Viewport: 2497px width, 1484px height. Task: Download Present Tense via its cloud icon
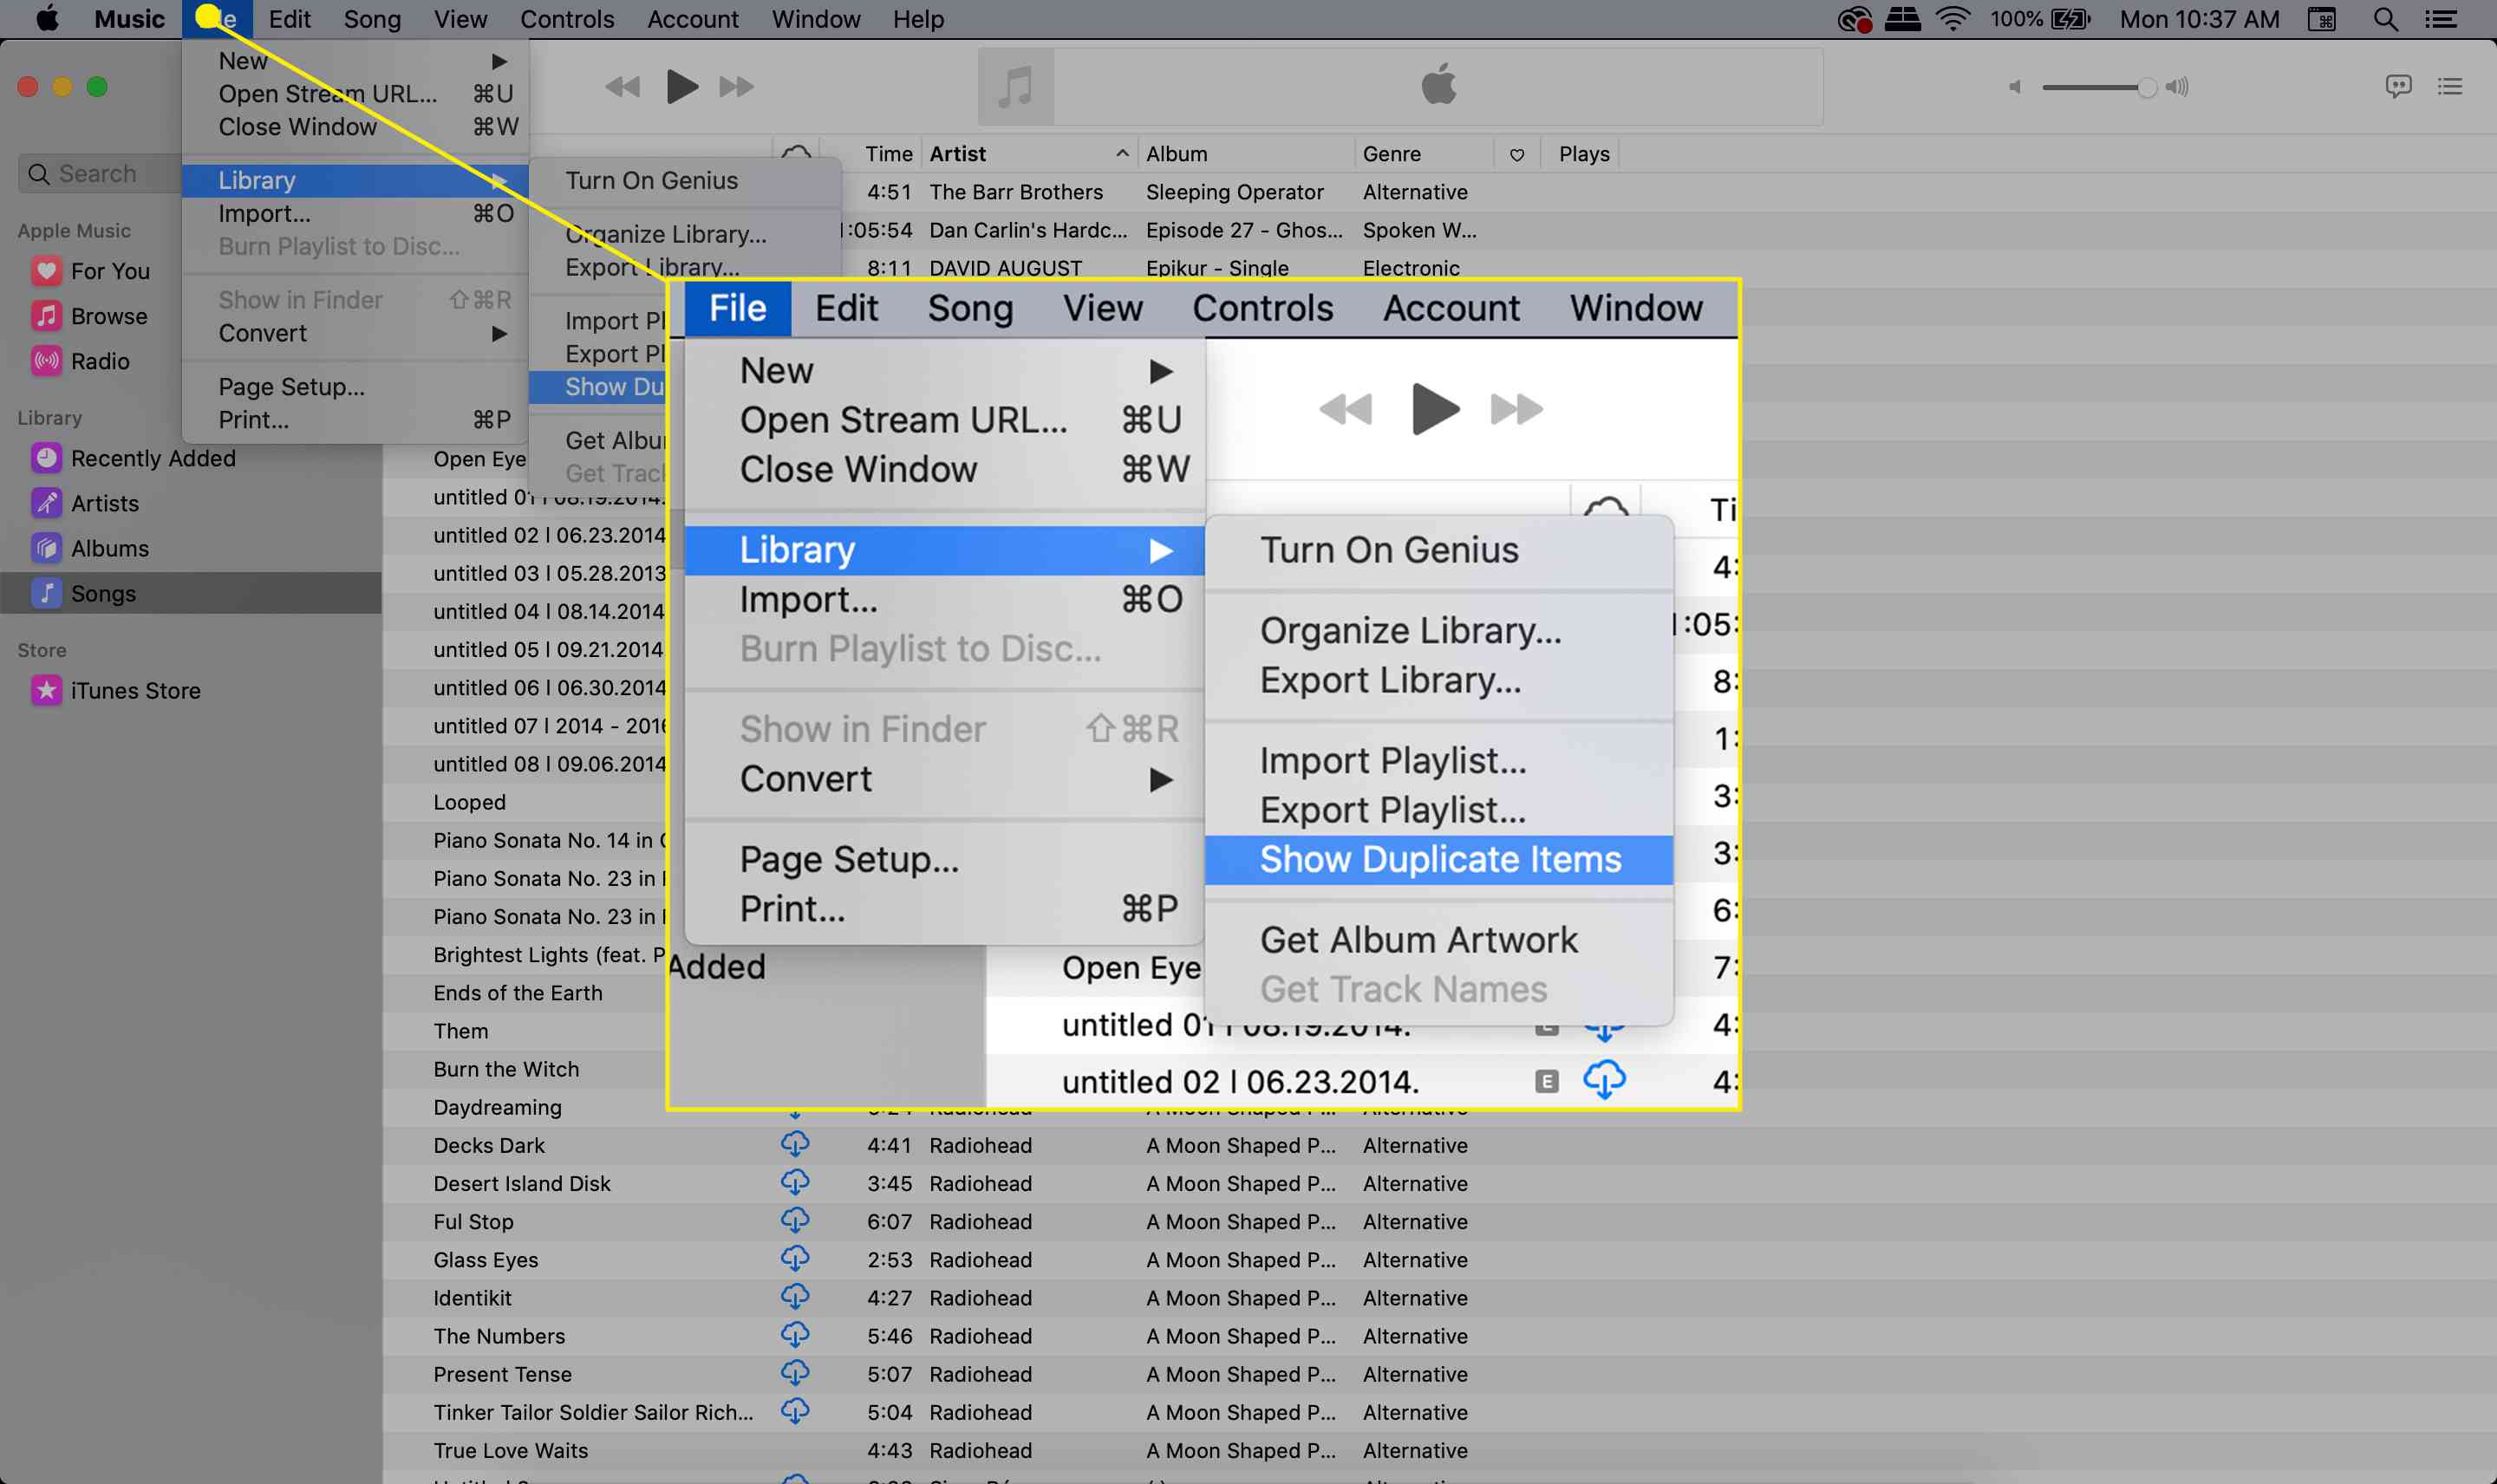pyautogui.click(x=795, y=1373)
